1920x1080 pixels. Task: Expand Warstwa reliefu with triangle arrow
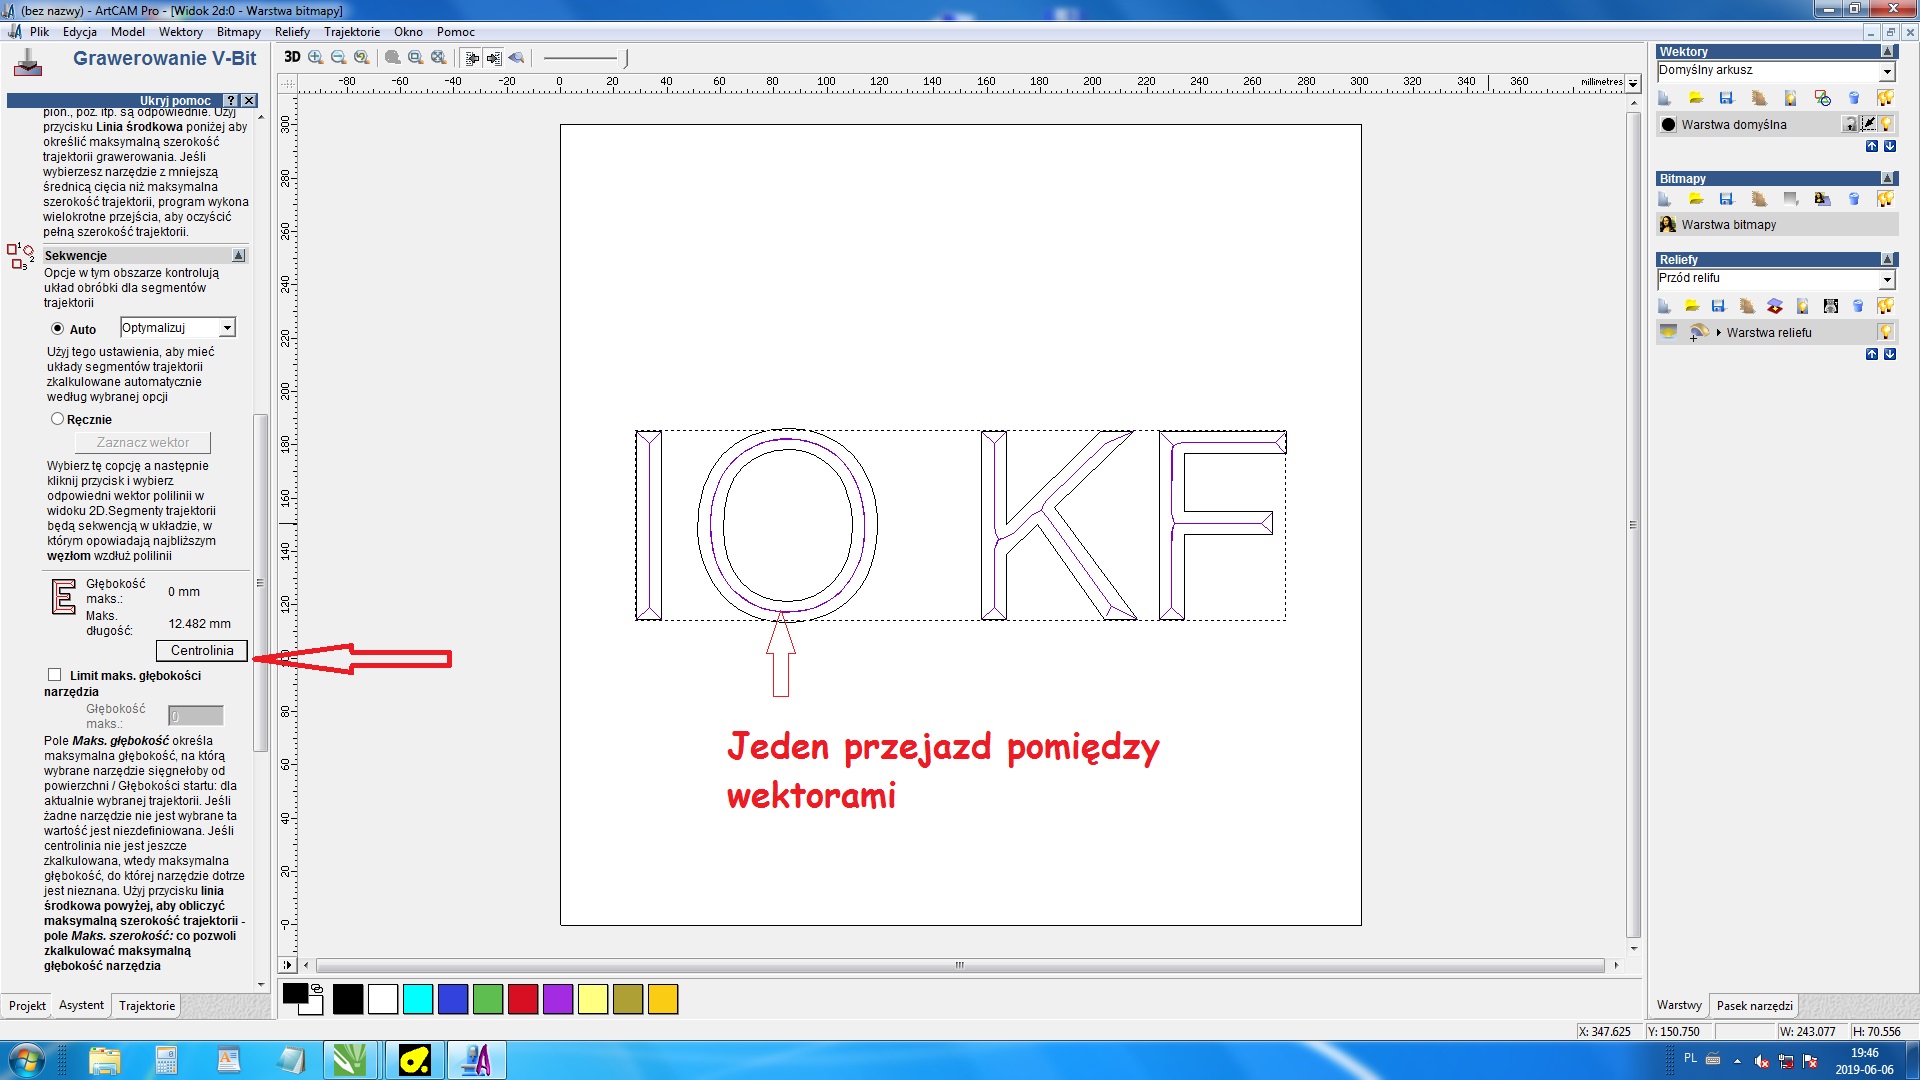(x=1718, y=333)
